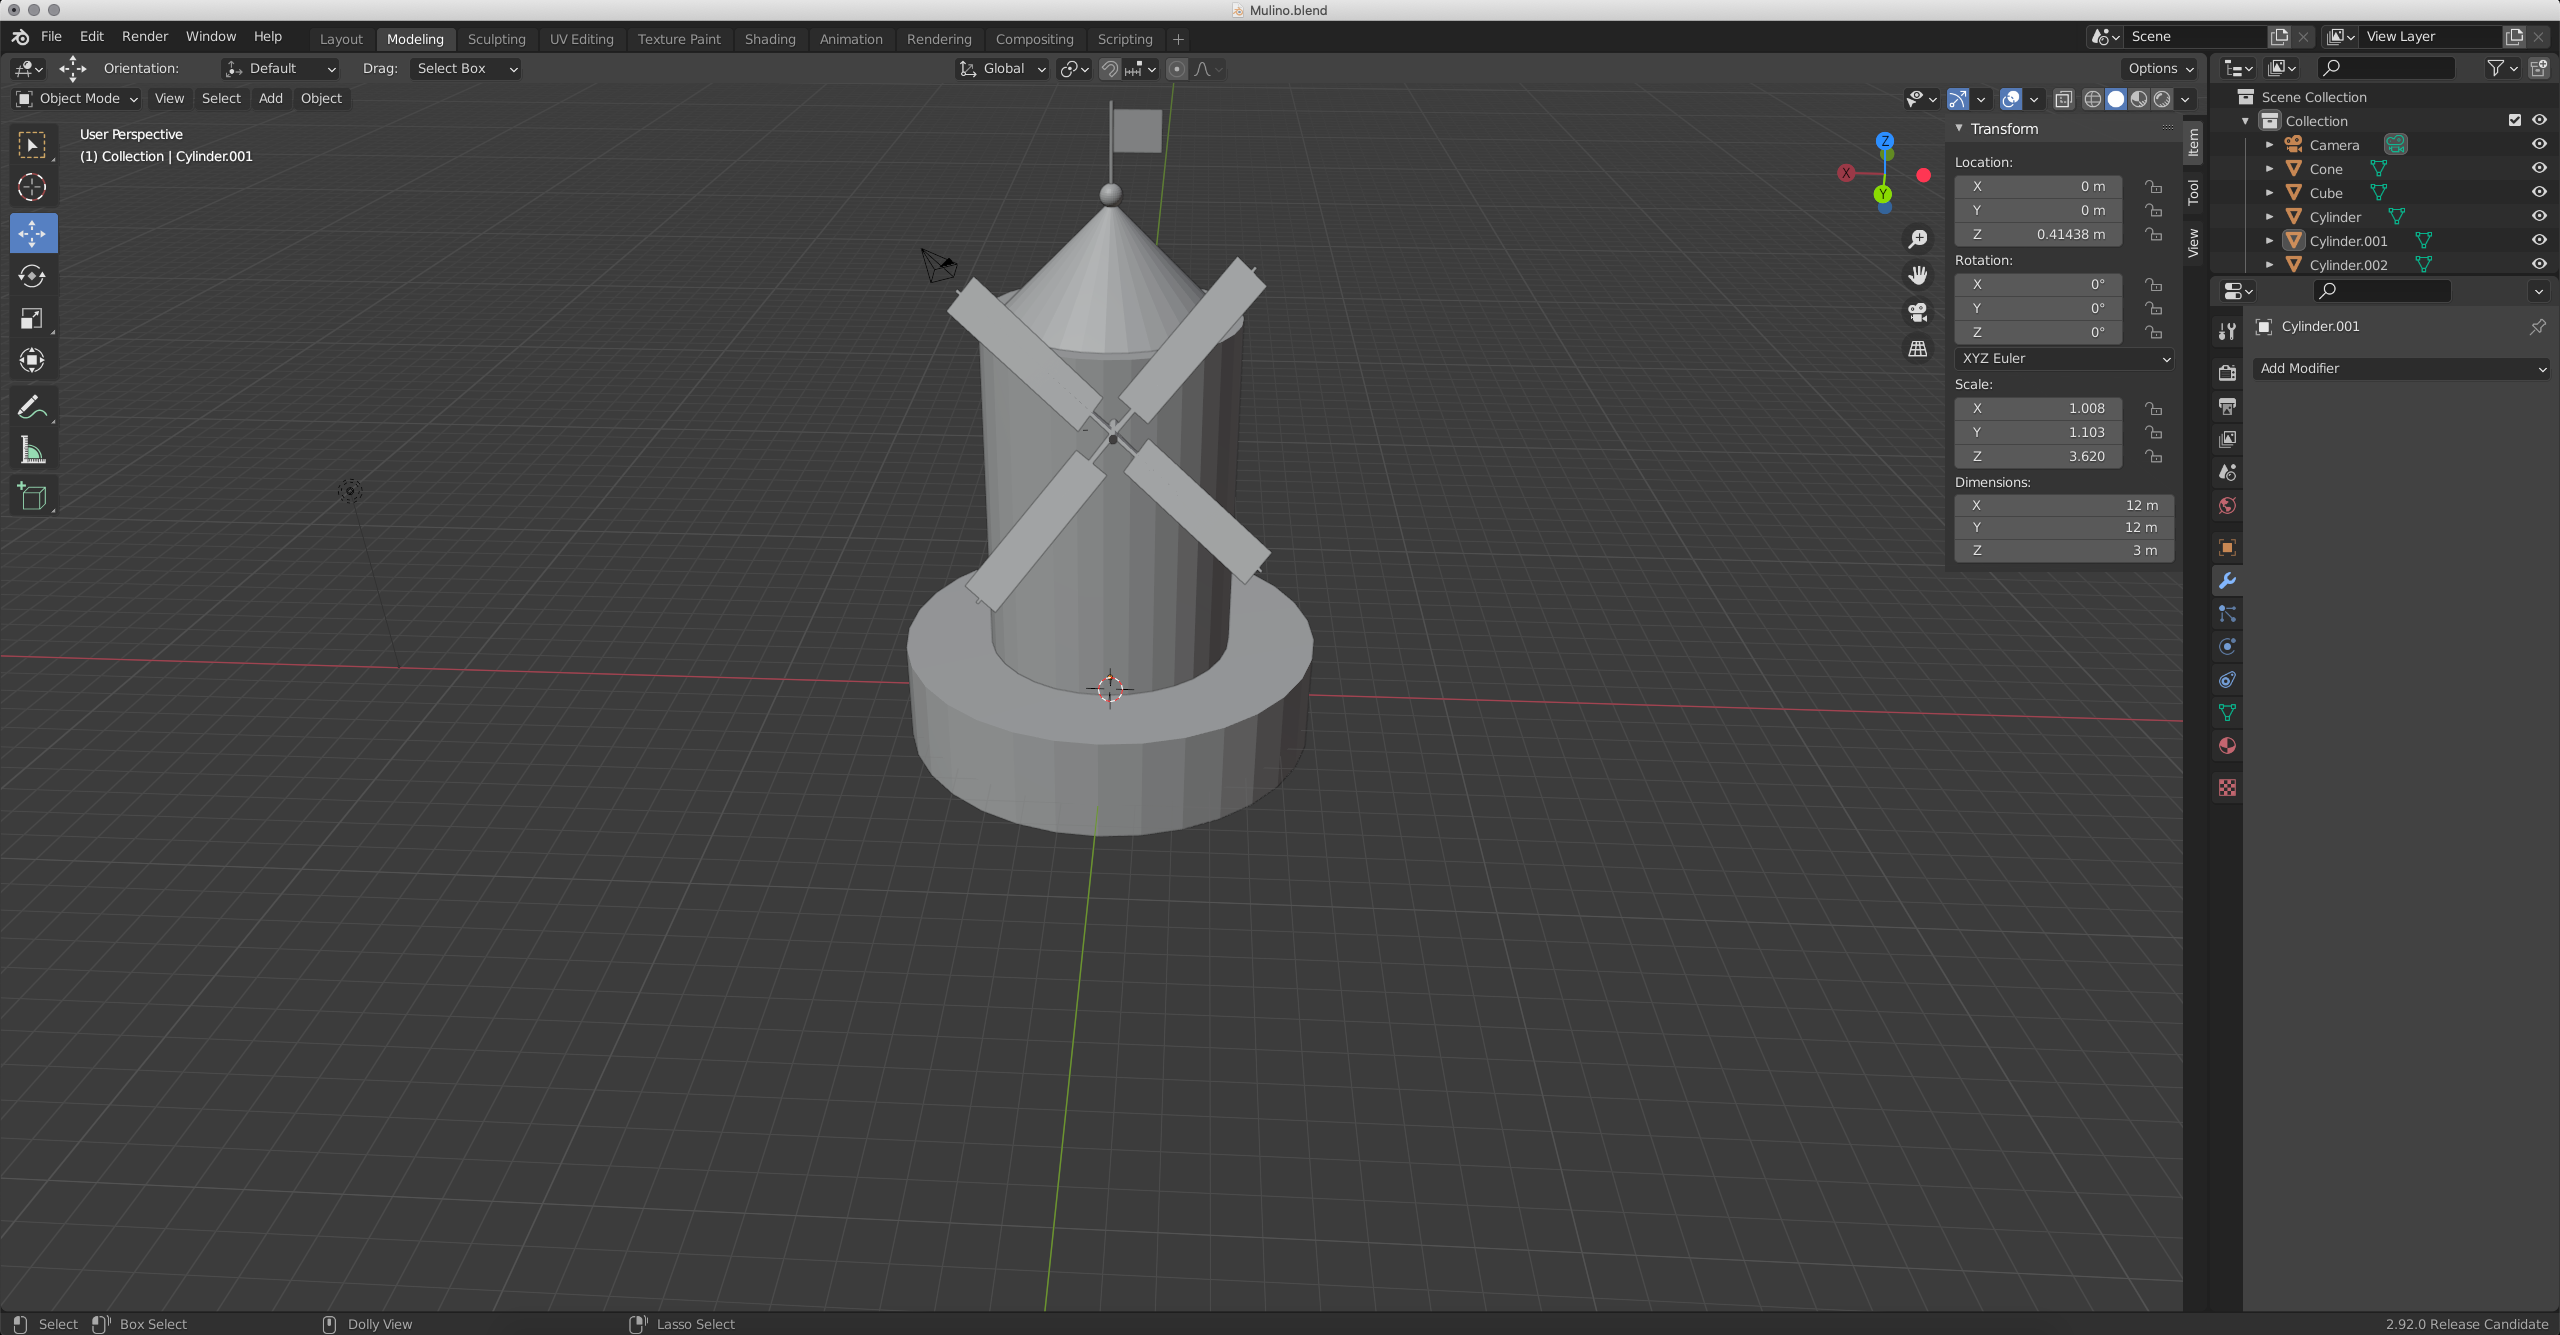Select the Add Cube tool
The width and height of the screenshot is (2560, 1335).
pyautogui.click(x=32, y=496)
